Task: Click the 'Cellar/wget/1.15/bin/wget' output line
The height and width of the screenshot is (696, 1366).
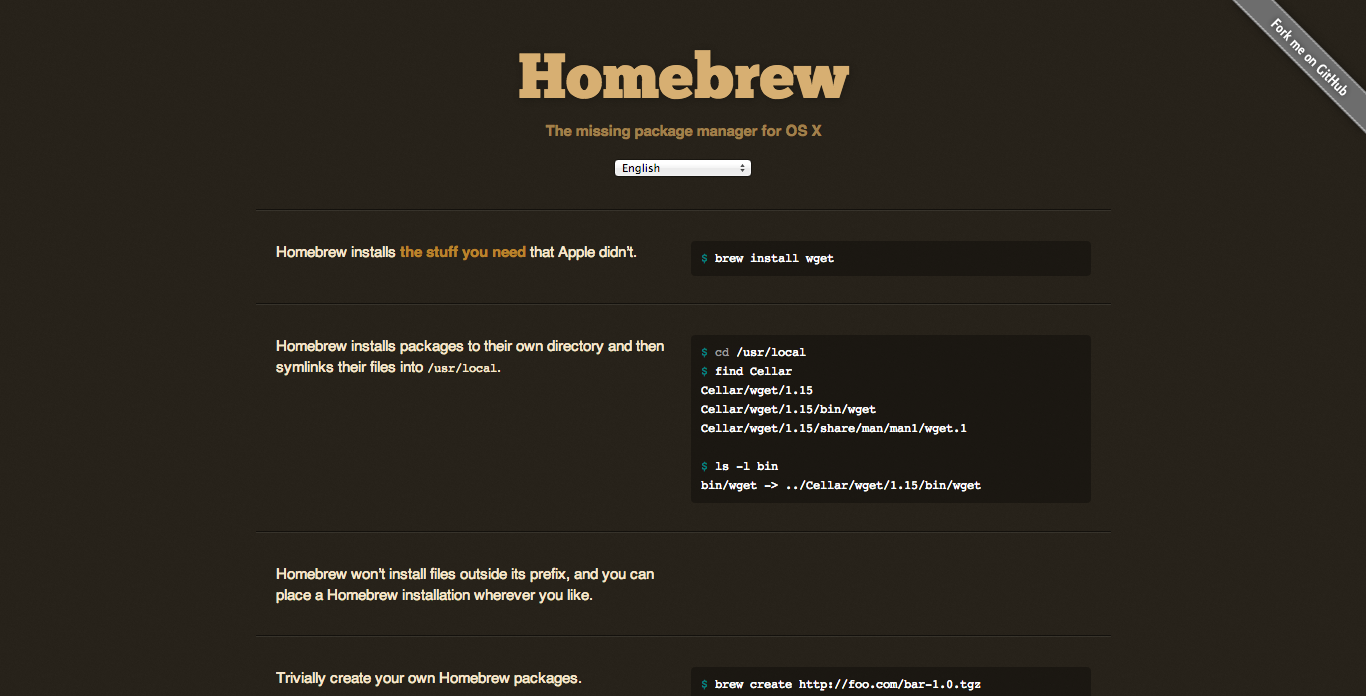Action: point(788,409)
